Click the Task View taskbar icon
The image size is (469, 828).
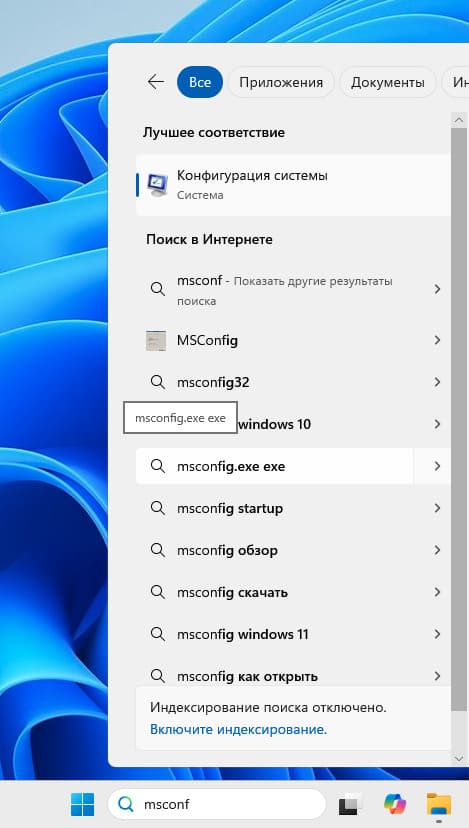pyautogui.click(x=350, y=804)
